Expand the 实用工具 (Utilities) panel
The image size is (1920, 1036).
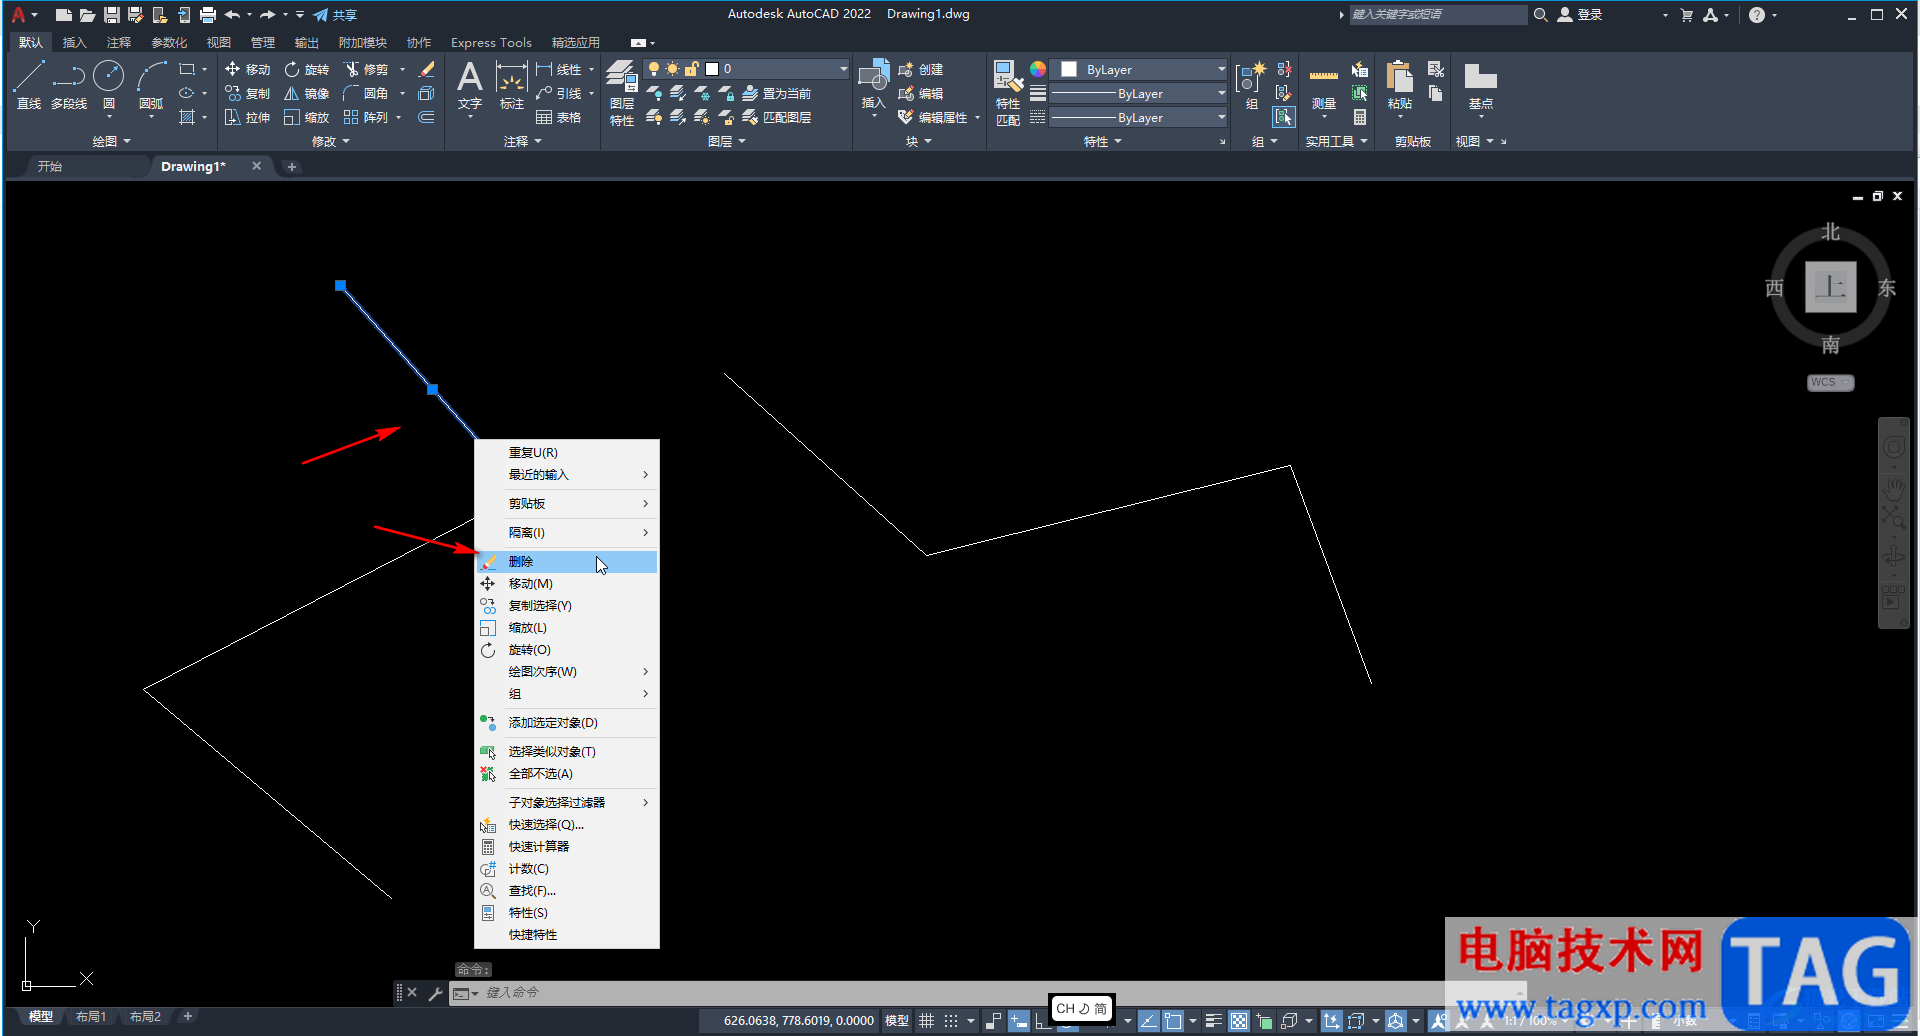pyautogui.click(x=1336, y=141)
